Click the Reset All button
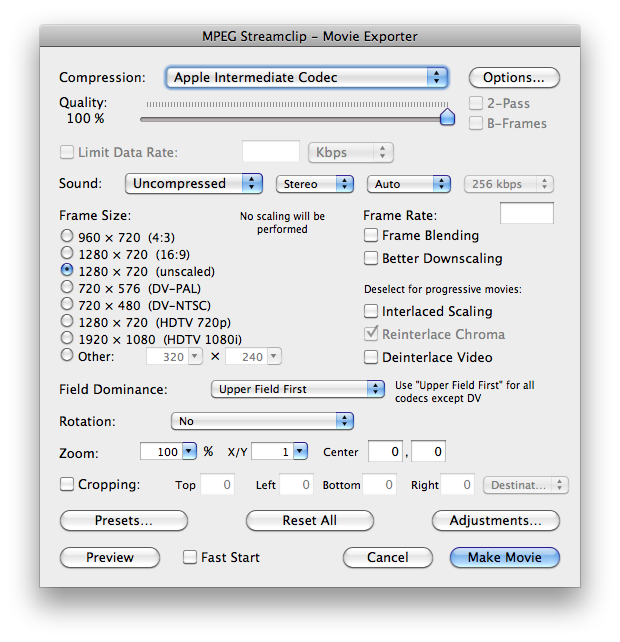Image resolution: width=620 pixels, height=642 pixels. pos(310,520)
